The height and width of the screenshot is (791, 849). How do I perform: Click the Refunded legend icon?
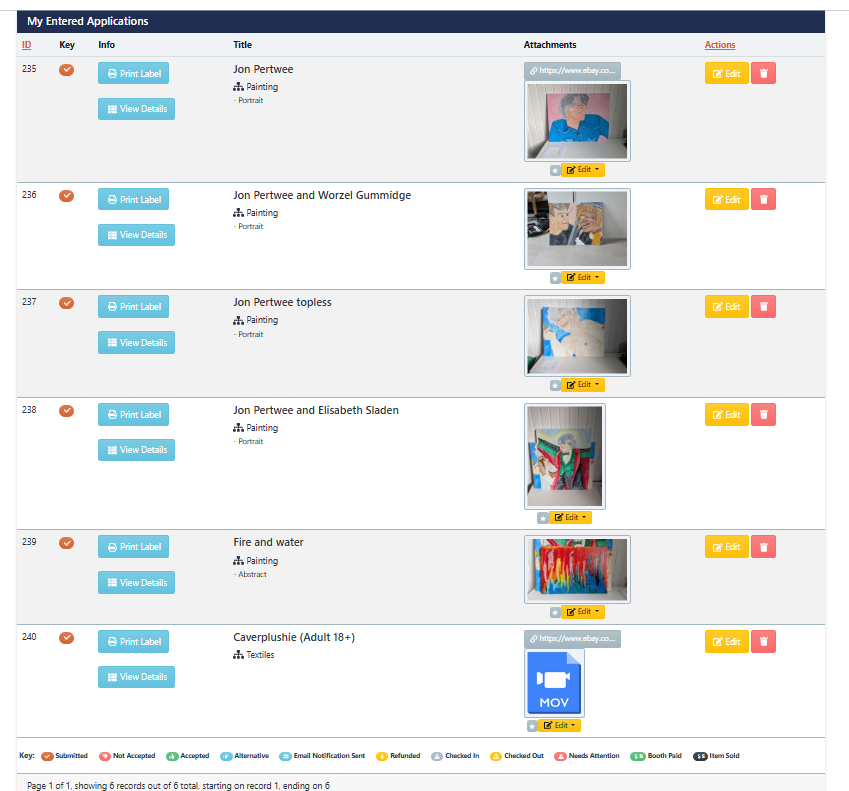tap(382, 756)
